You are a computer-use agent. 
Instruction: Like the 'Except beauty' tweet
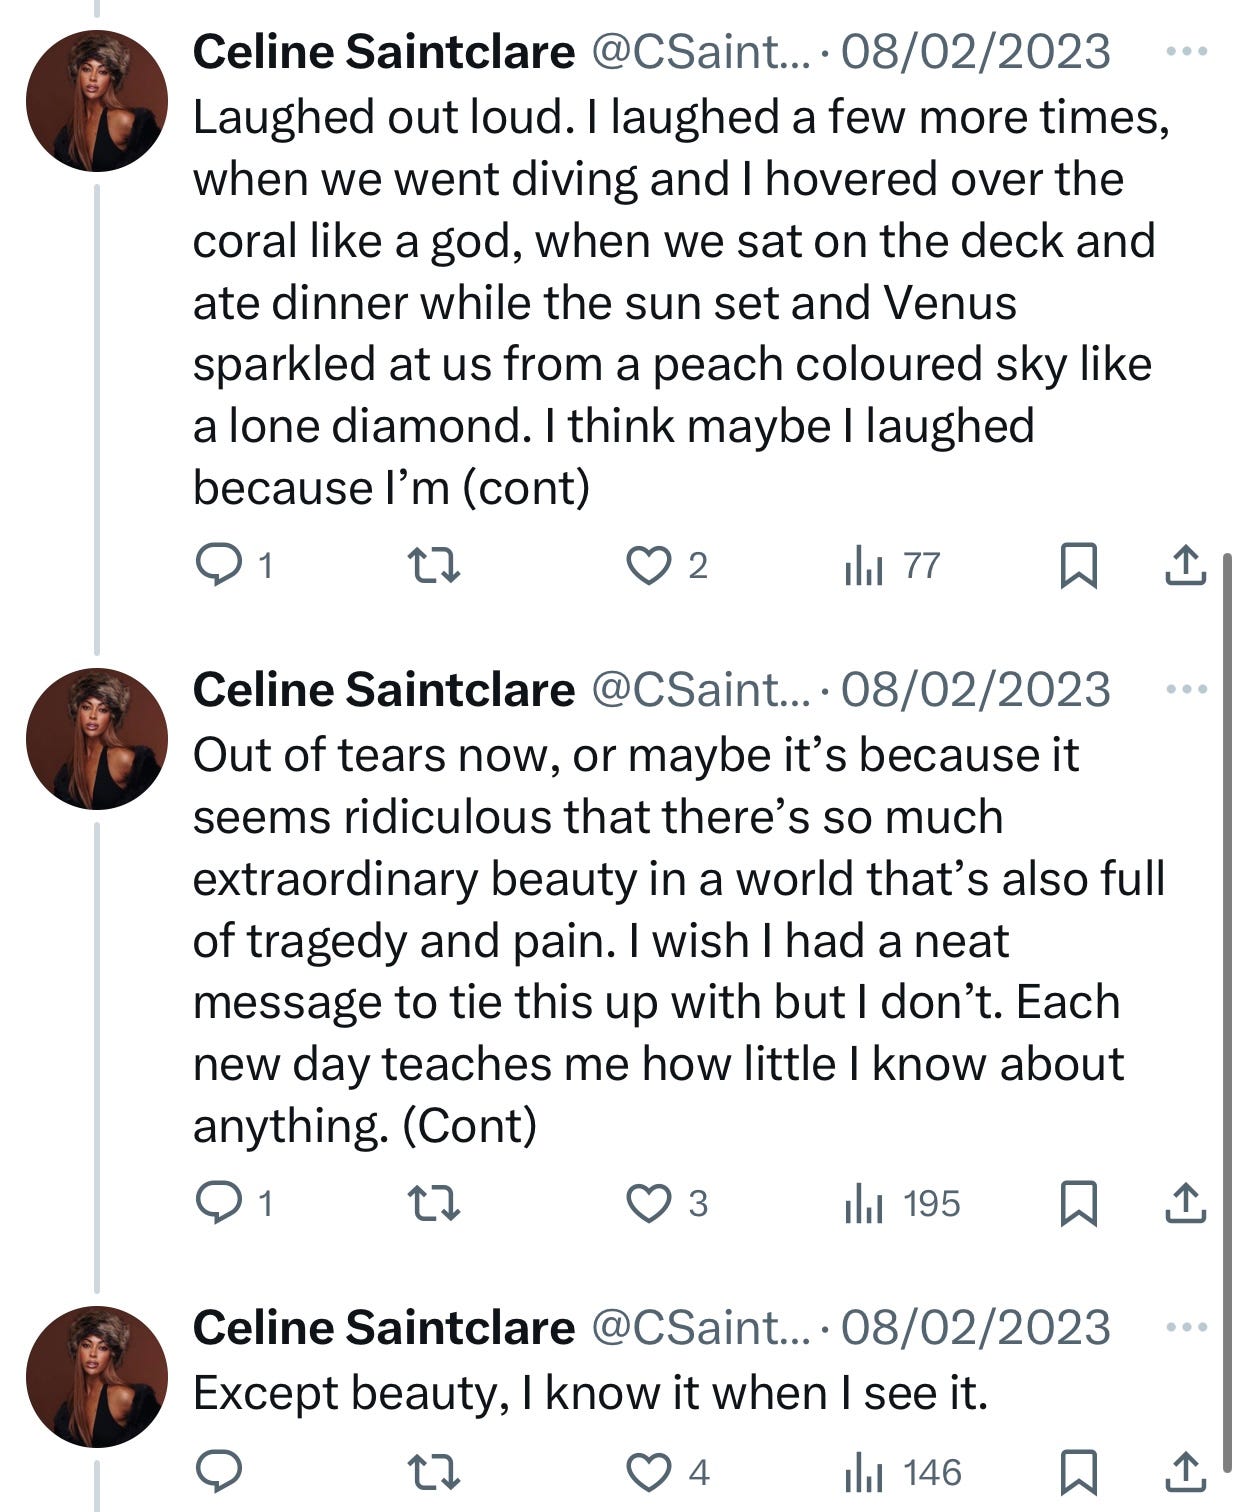tap(648, 1472)
